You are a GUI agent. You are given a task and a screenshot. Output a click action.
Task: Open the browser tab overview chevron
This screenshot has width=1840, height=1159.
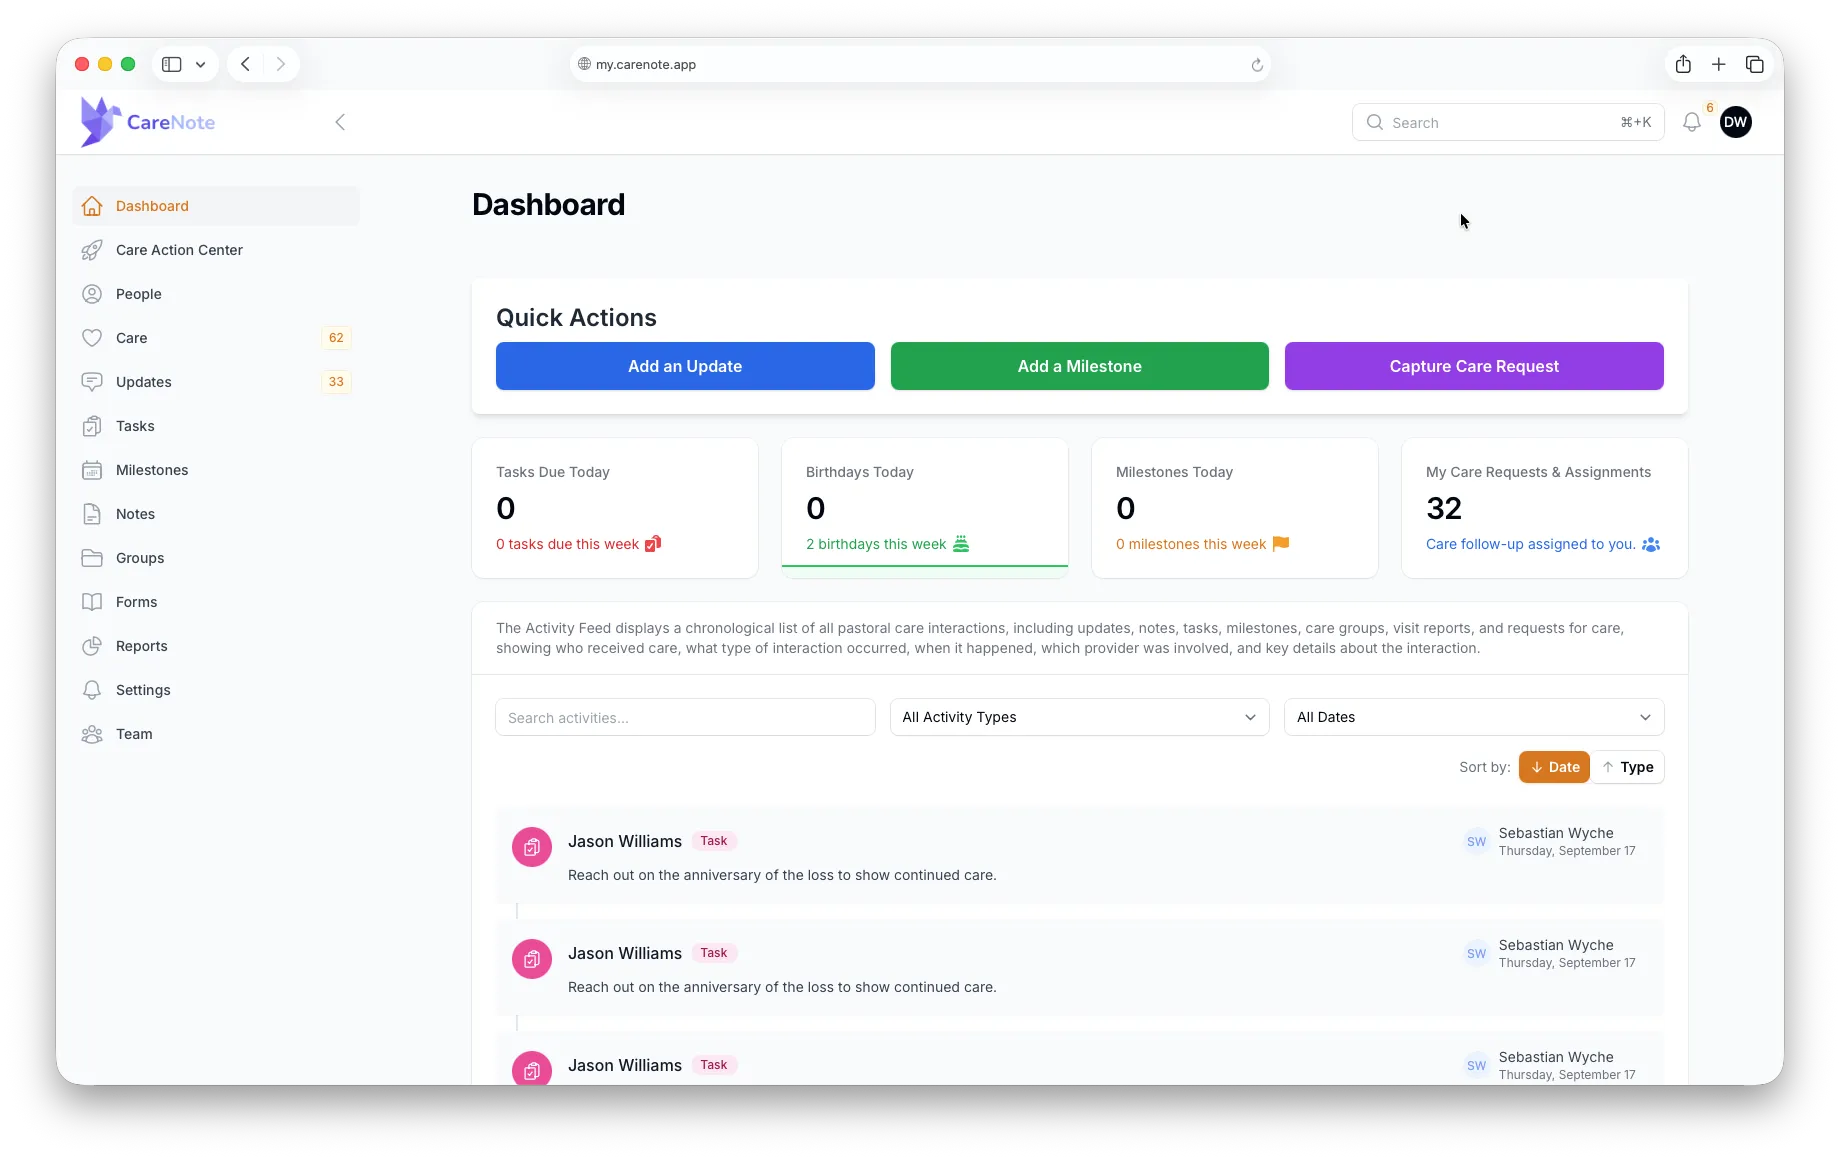click(x=200, y=63)
